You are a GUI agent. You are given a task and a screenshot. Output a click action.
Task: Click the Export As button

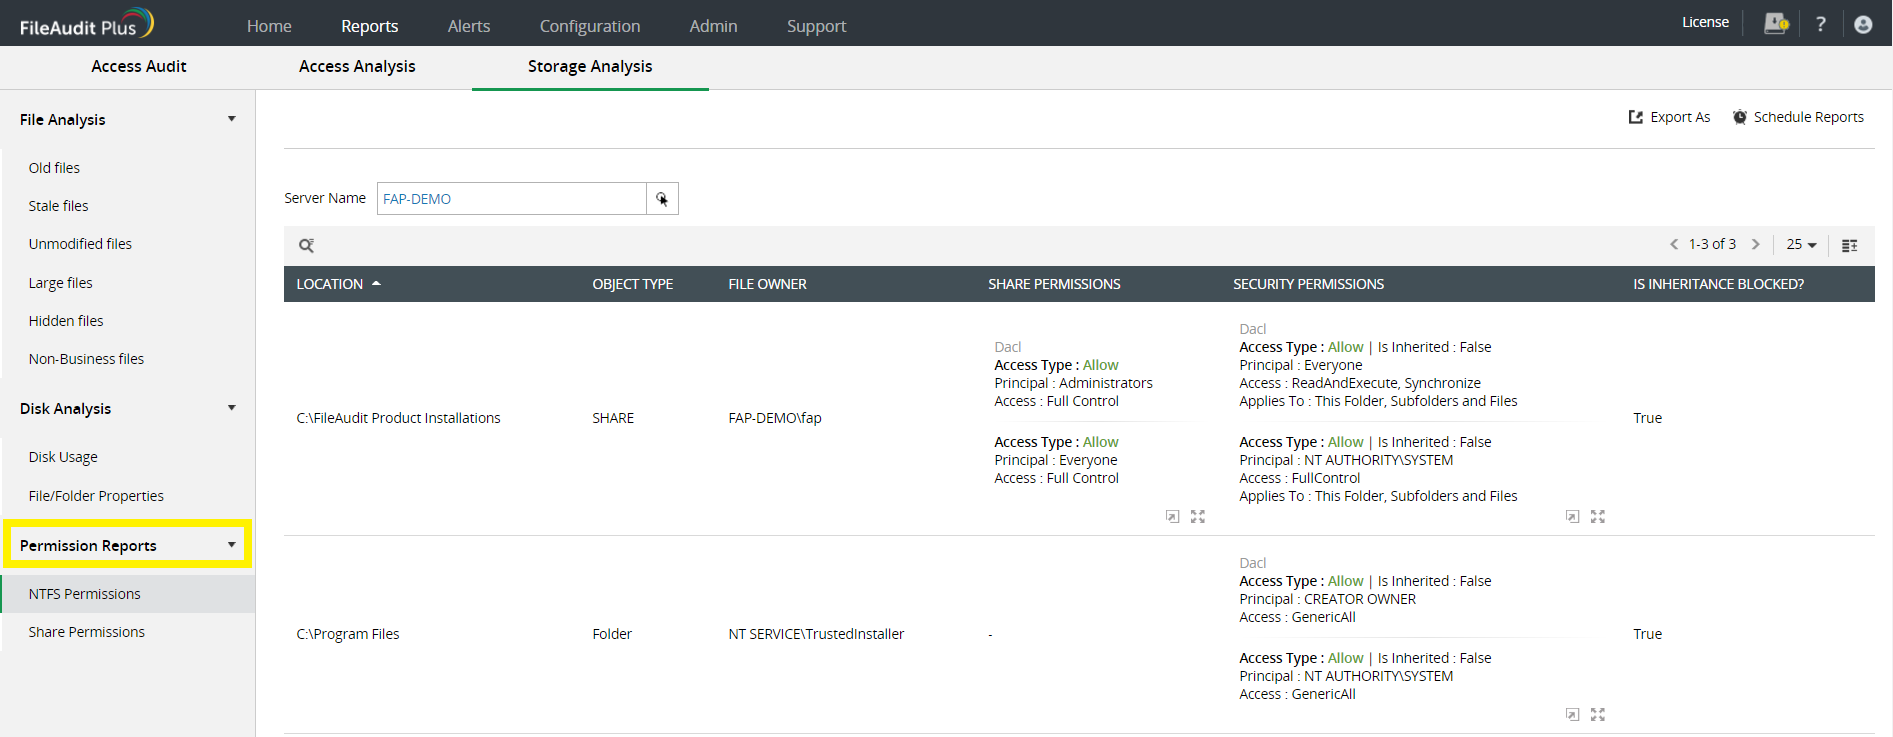pyautogui.click(x=1669, y=117)
